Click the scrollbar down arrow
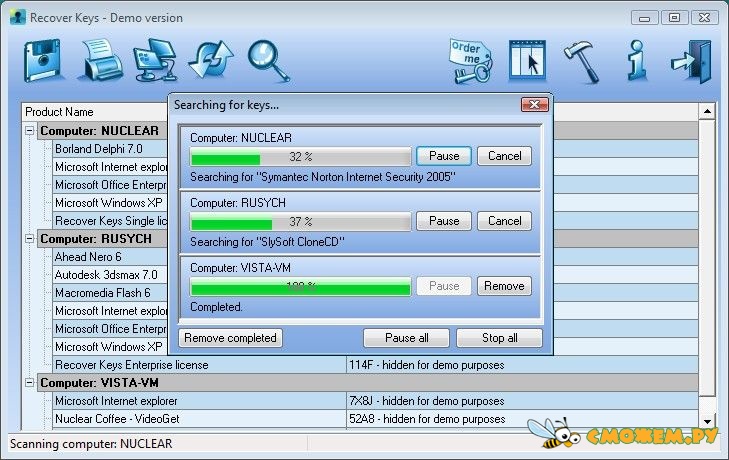The image size is (729, 460). (707, 422)
